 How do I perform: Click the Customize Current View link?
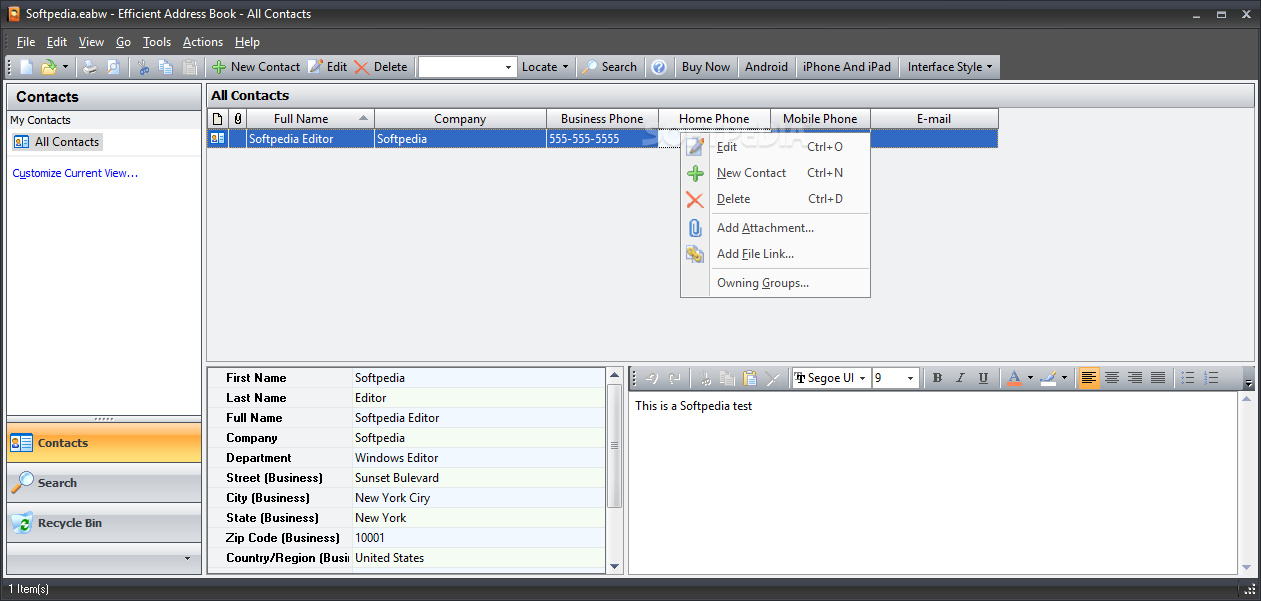(x=75, y=173)
